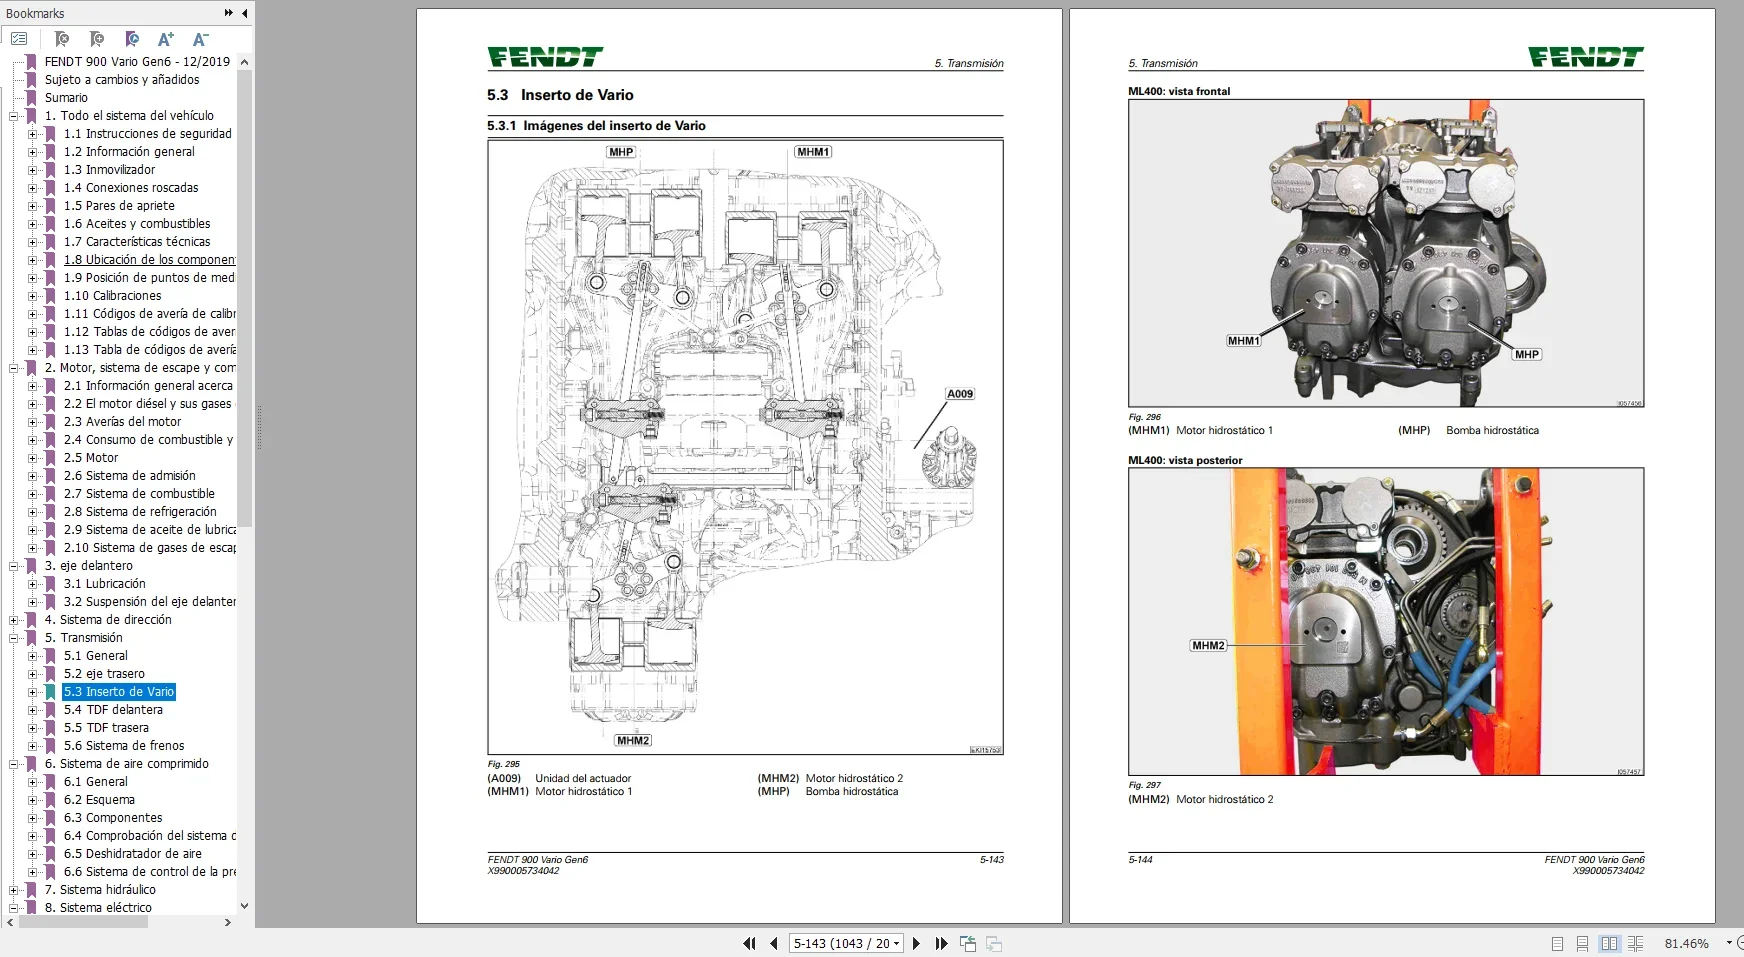
Task: Click the add bookmark icon
Action: point(97,39)
